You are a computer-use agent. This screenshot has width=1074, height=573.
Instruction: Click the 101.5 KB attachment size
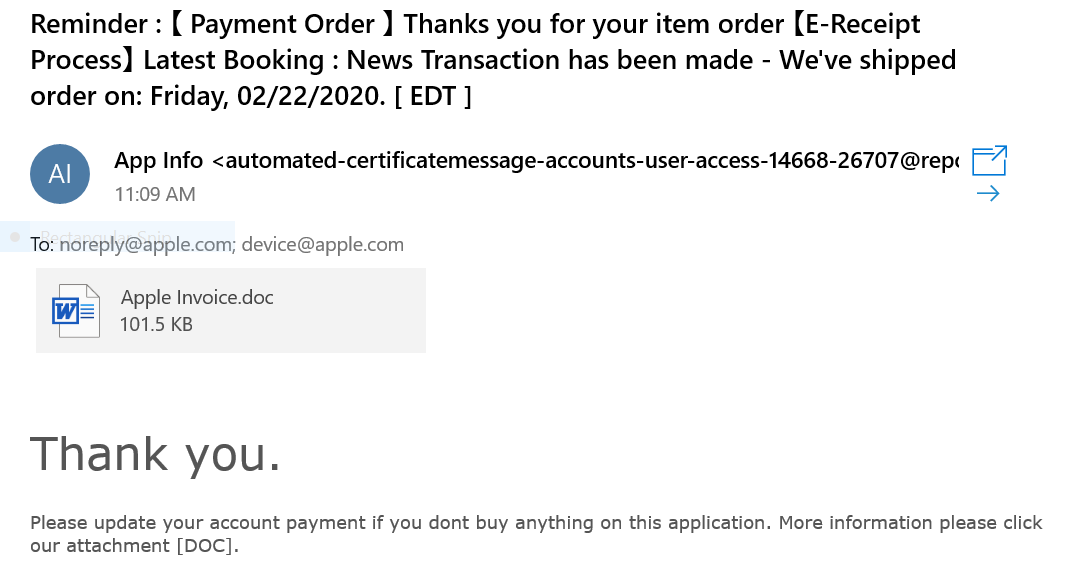click(156, 324)
